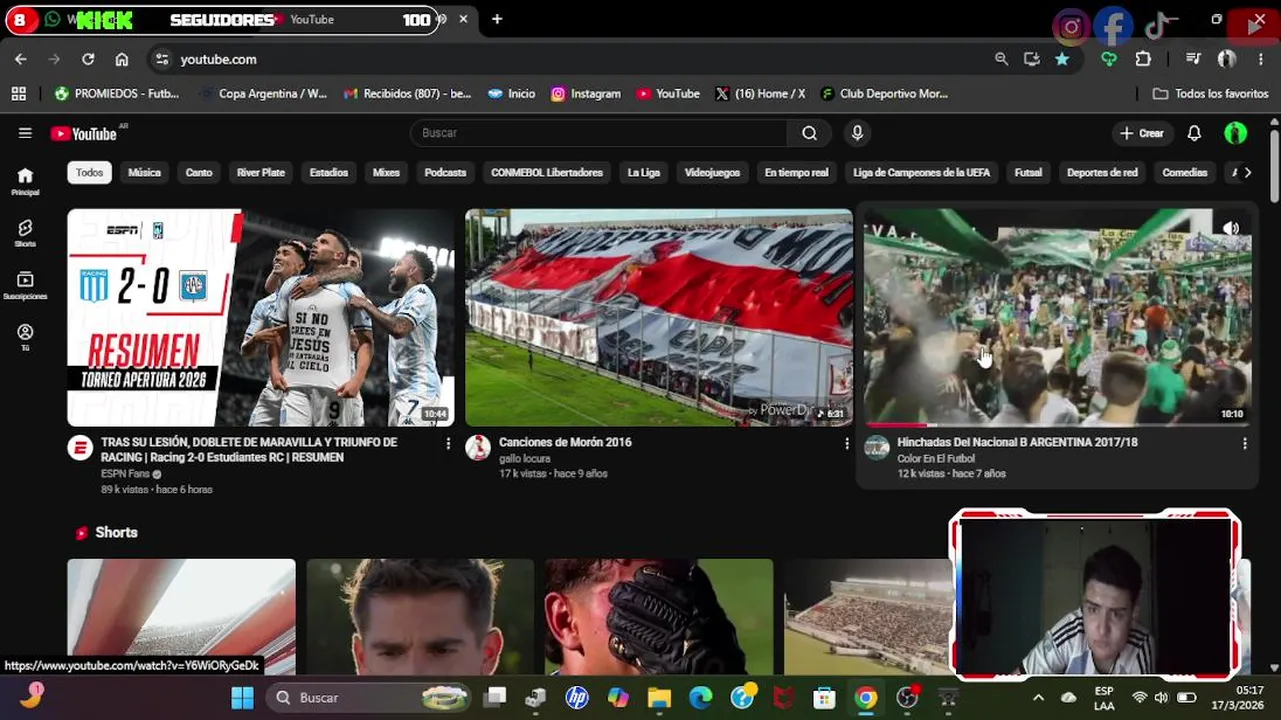1281x720 pixels.
Task: Open the Racing 2-0 resumen thumbnail
Action: (260, 317)
